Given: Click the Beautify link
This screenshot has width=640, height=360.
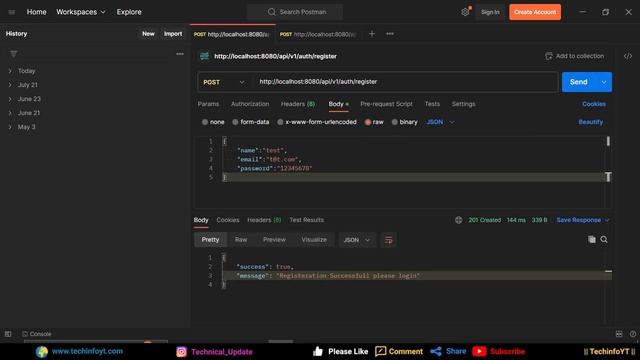Looking at the screenshot, I should click(591, 122).
